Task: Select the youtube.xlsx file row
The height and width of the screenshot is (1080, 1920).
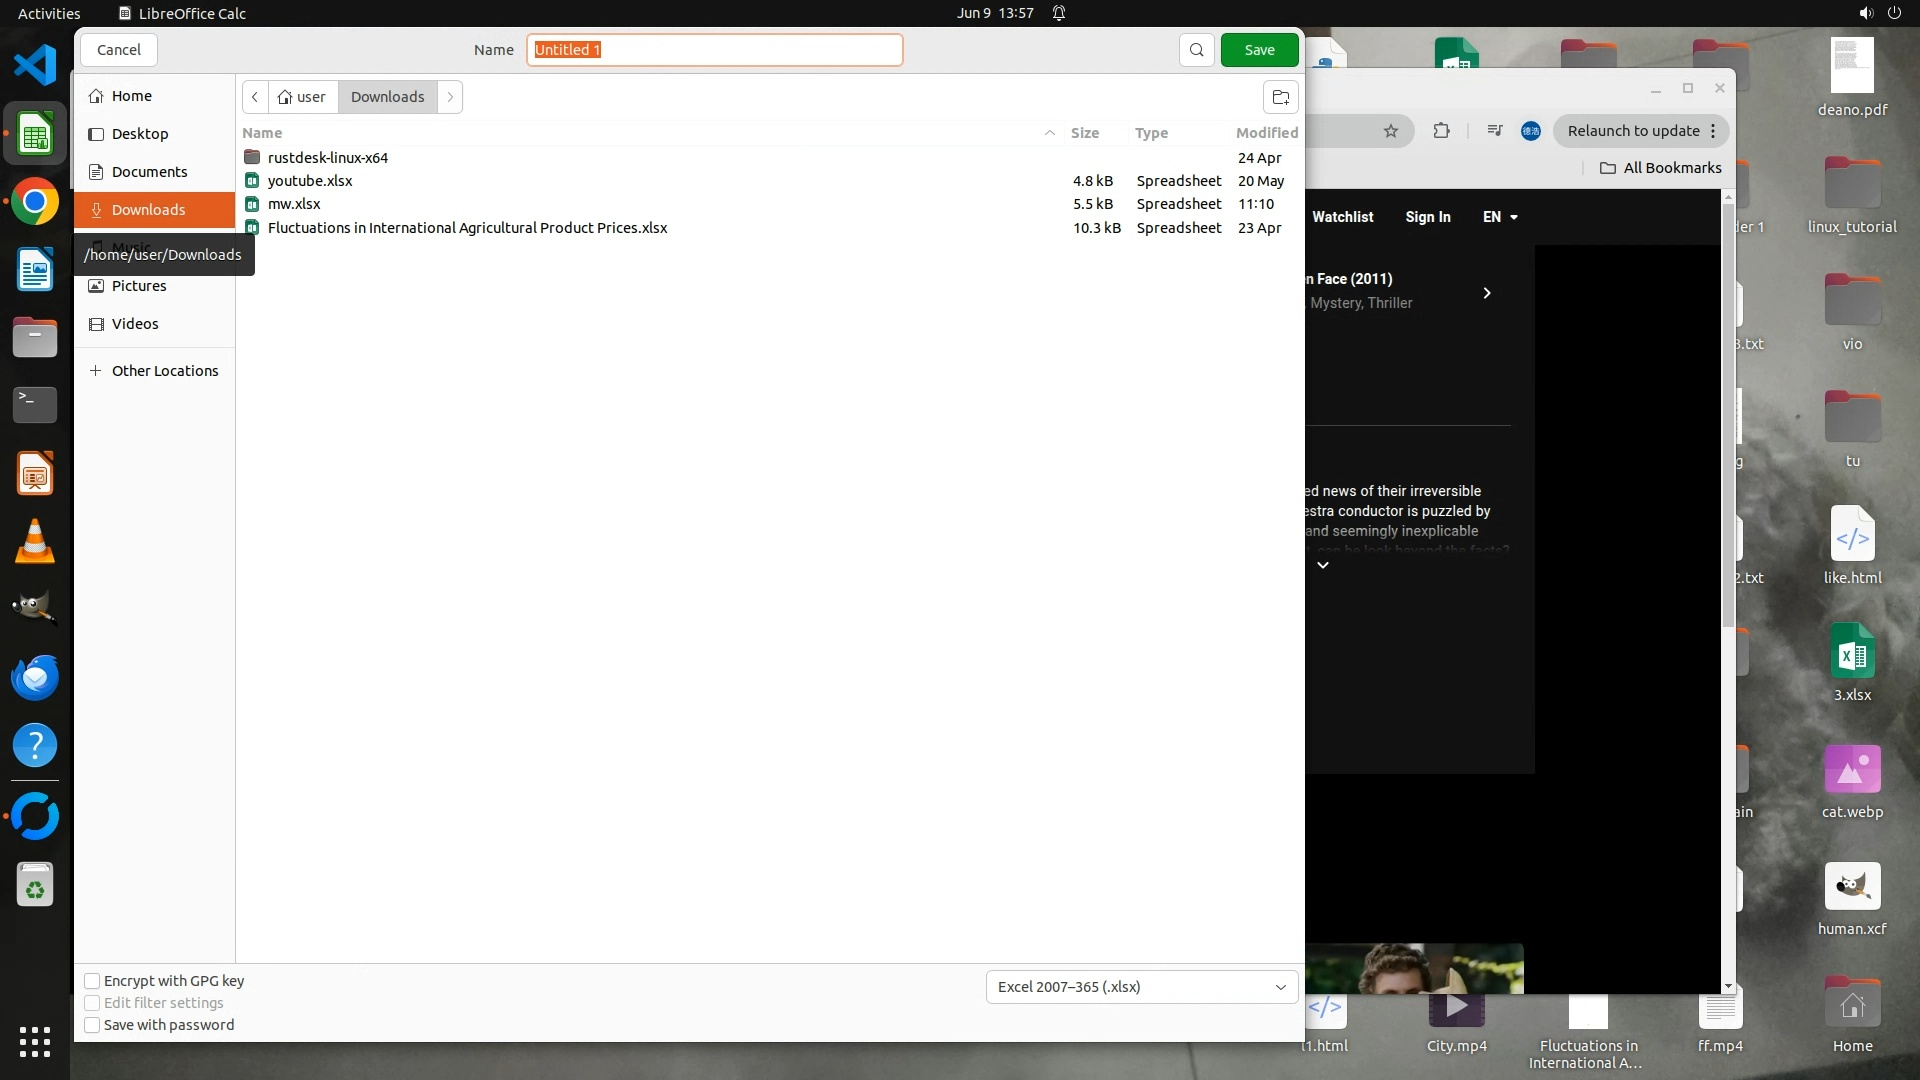Action: (x=310, y=181)
